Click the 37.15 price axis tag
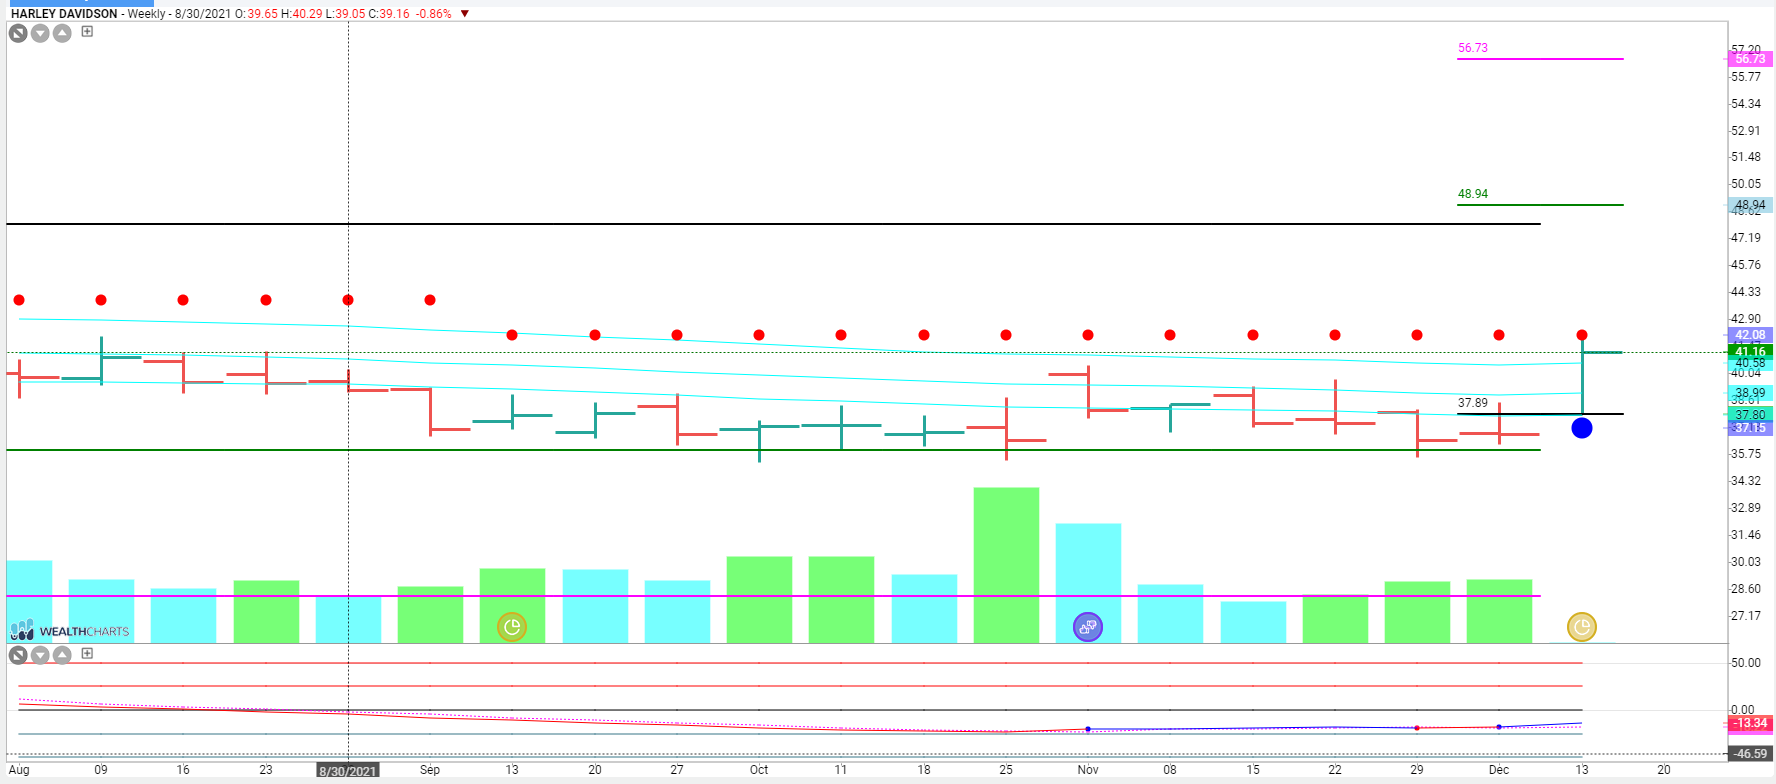The height and width of the screenshot is (784, 1776). click(x=1750, y=428)
